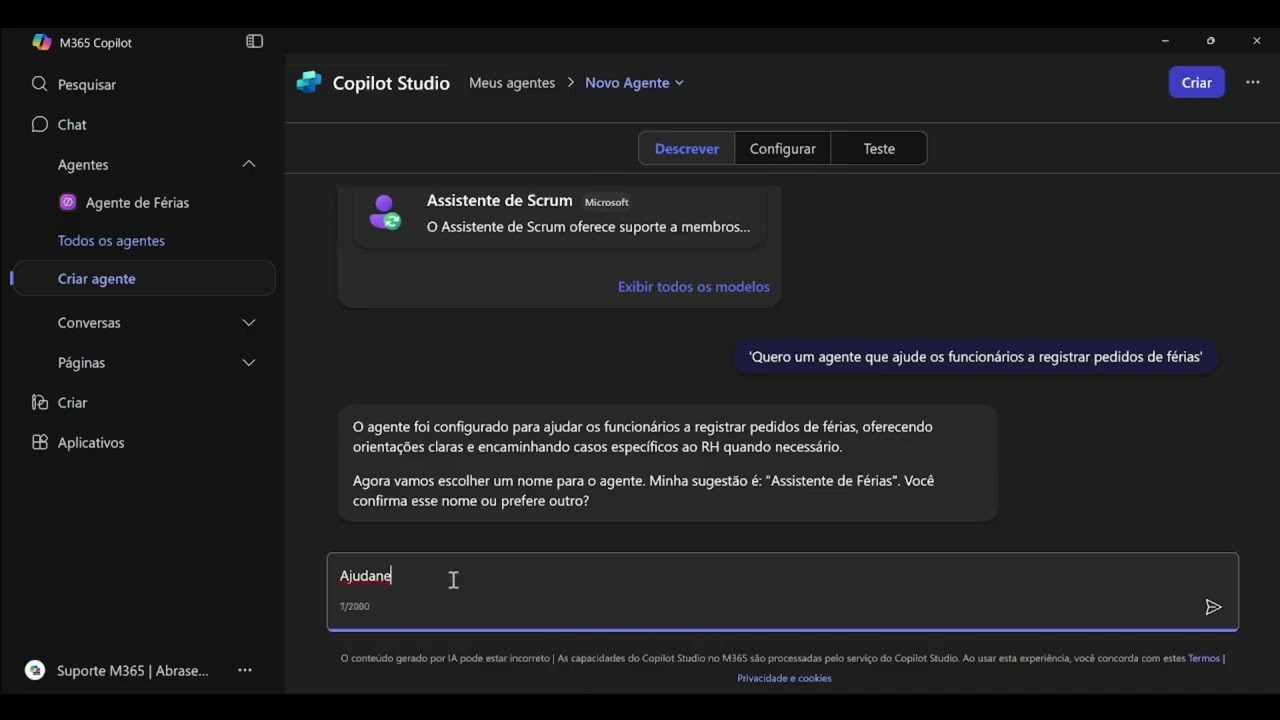This screenshot has height=720, width=1280.
Task: Click the Pesquisar magnifier icon
Action: pos(40,84)
